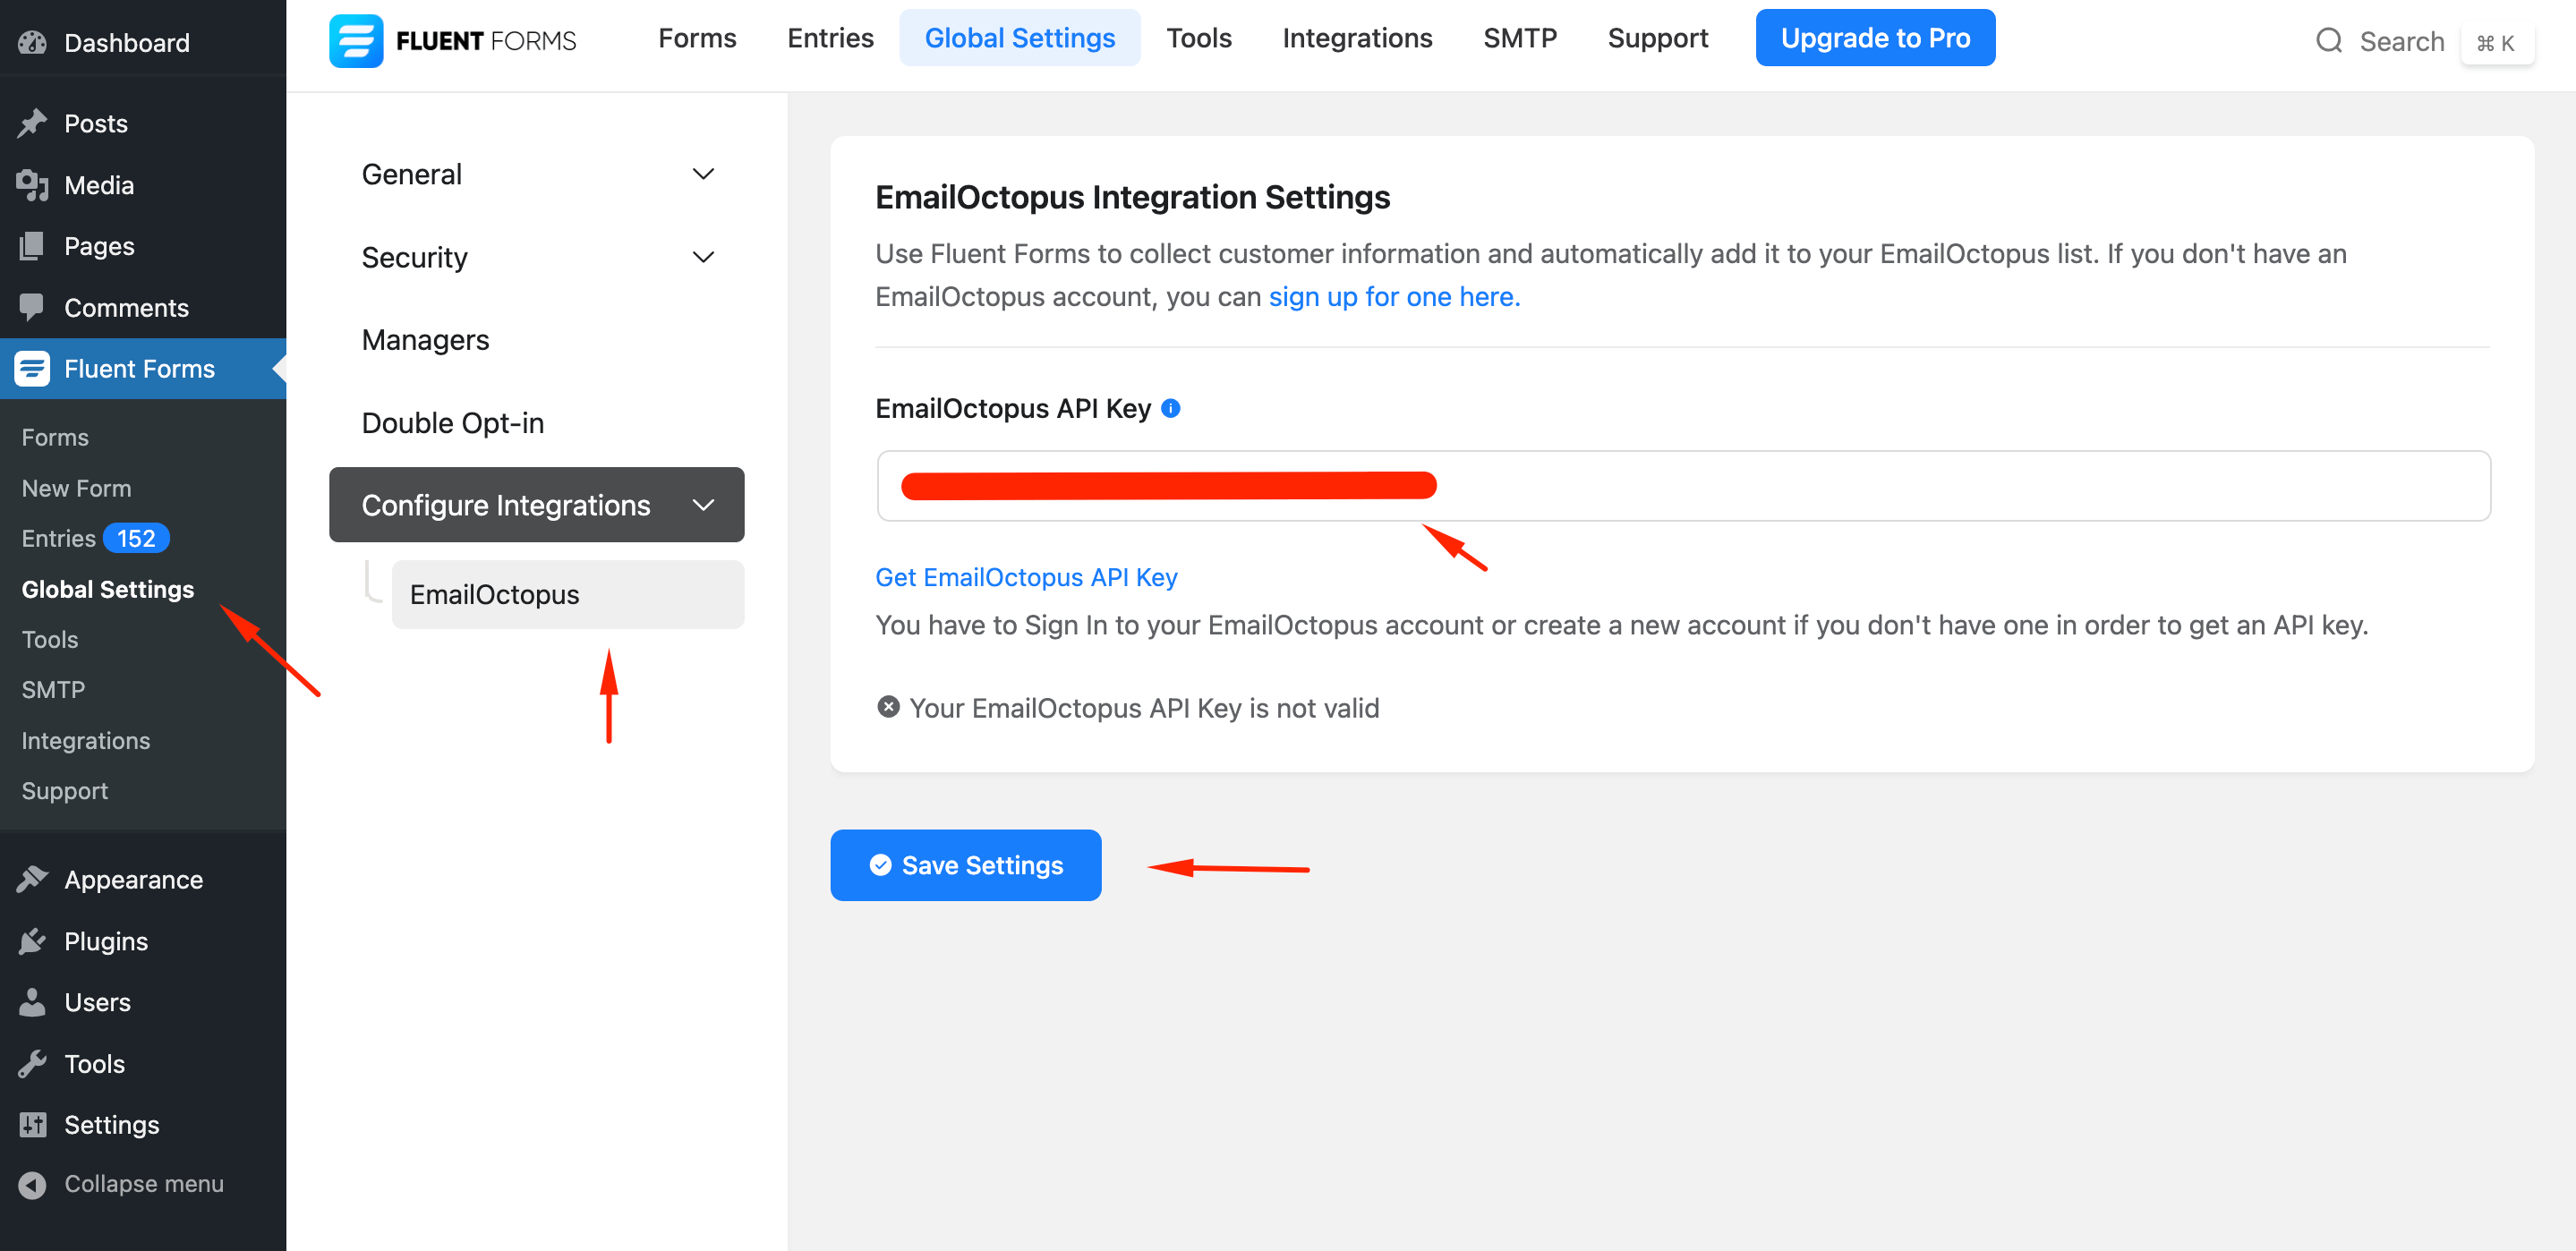Click the Pages icon in sidebar

pos(32,246)
